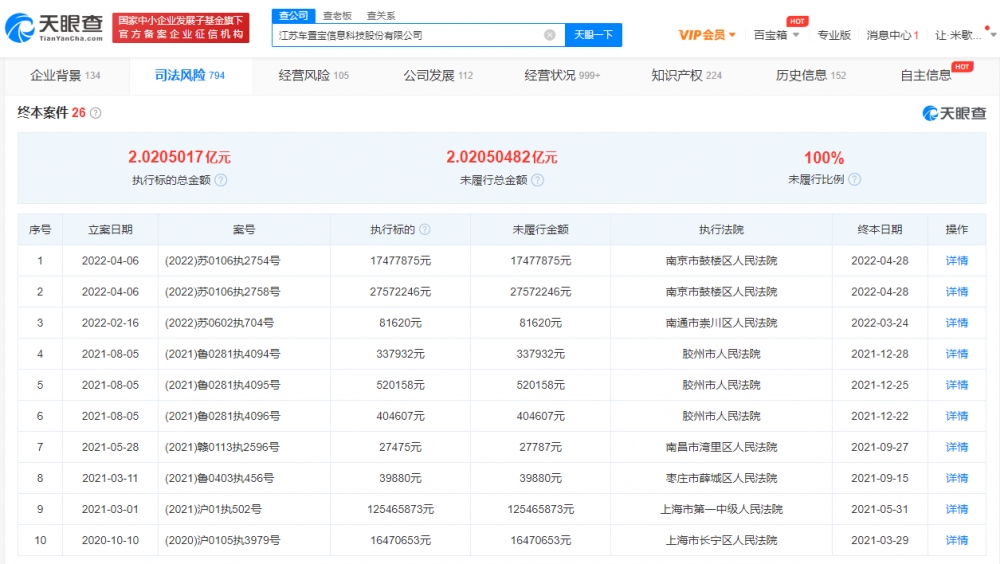Click the 案号 column header
This screenshot has height=564, width=1000.
(x=244, y=229)
